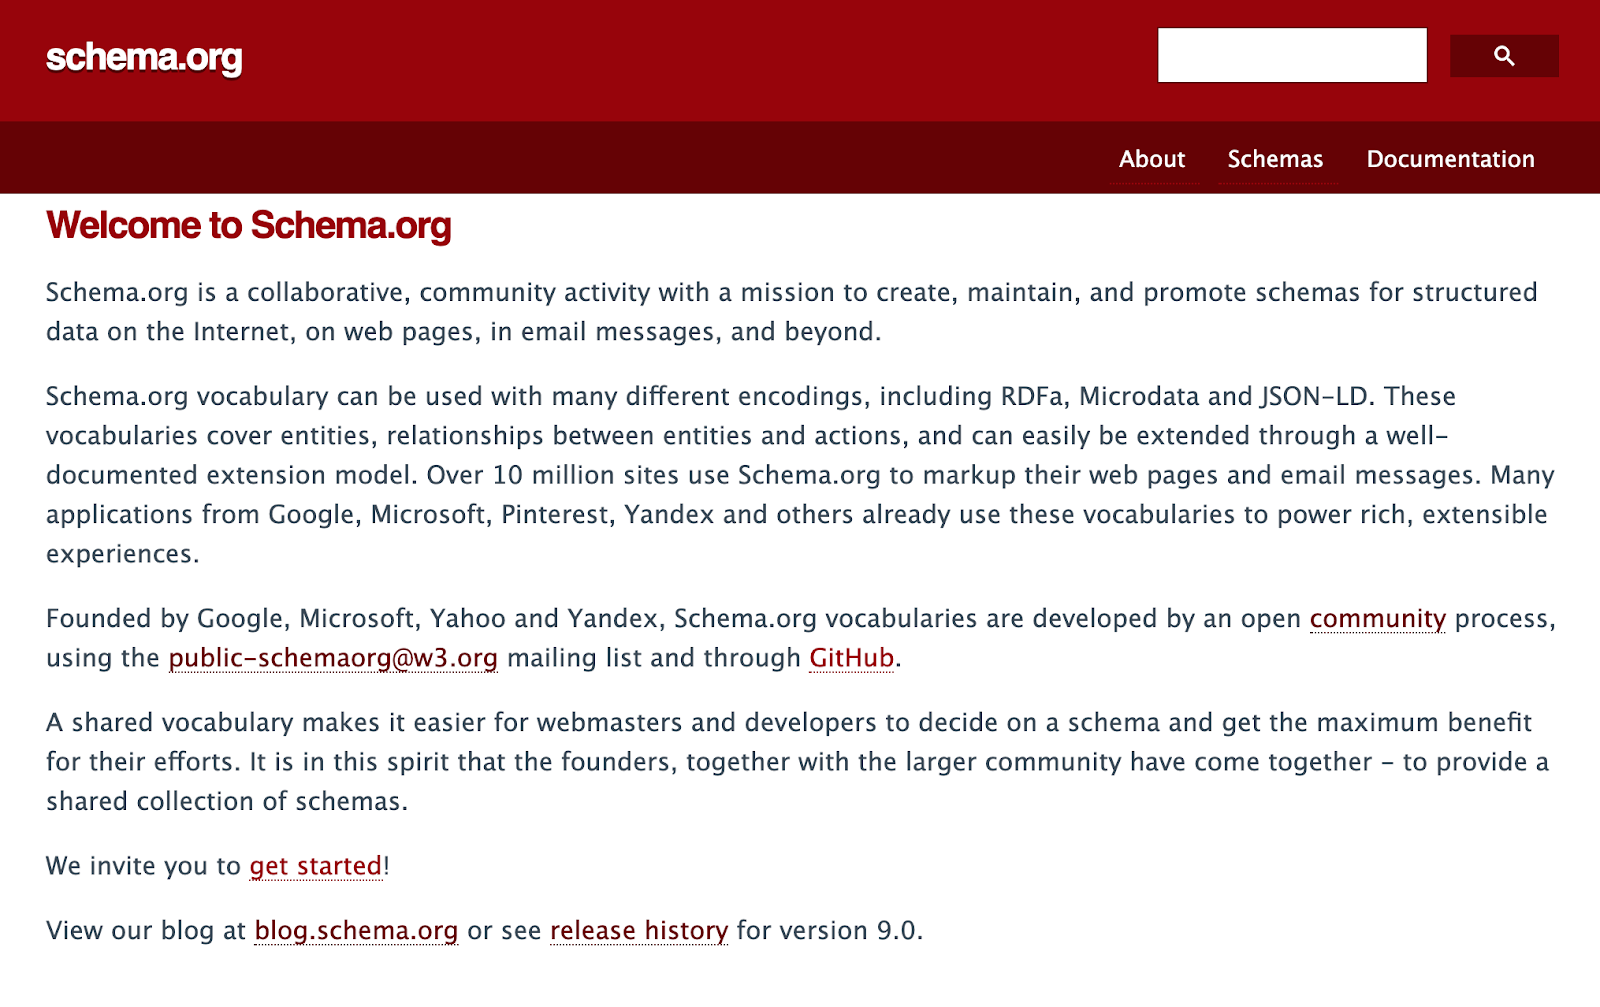
Task: Click the paragraph about collaborative community activity
Action: [792, 312]
